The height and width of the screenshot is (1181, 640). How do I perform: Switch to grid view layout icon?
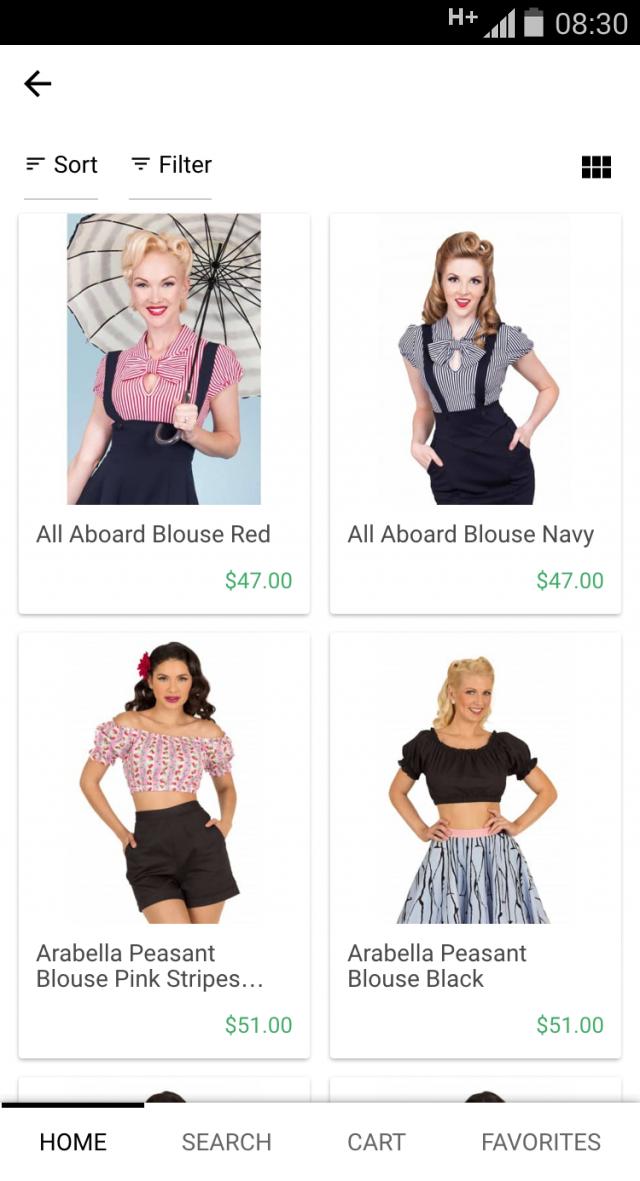click(596, 166)
